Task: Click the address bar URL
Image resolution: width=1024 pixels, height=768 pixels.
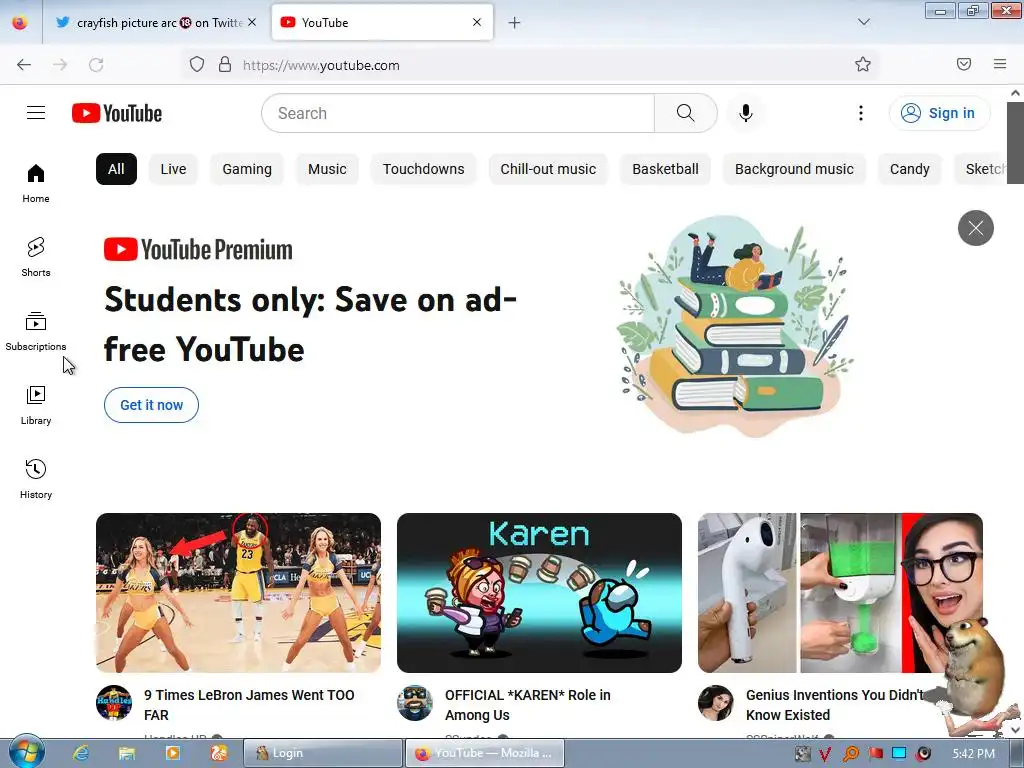Action: click(321, 65)
